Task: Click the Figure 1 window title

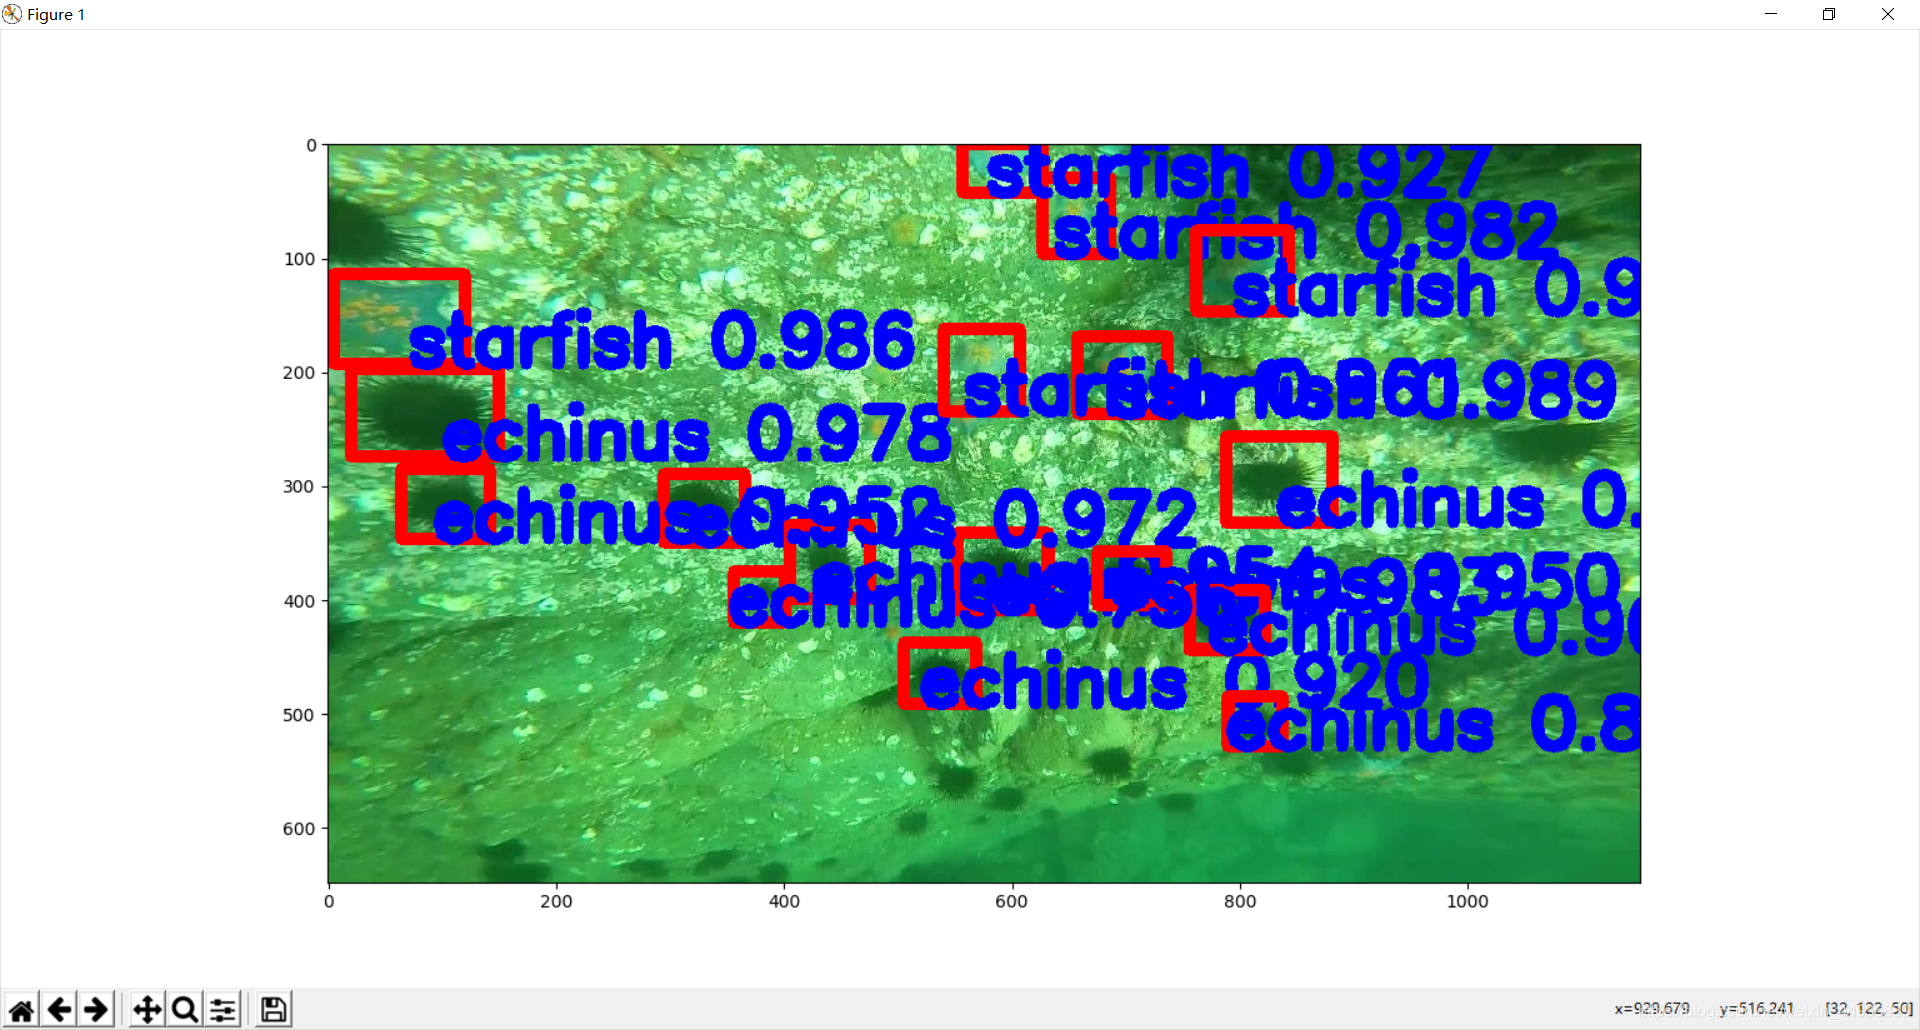Action: [x=56, y=14]
